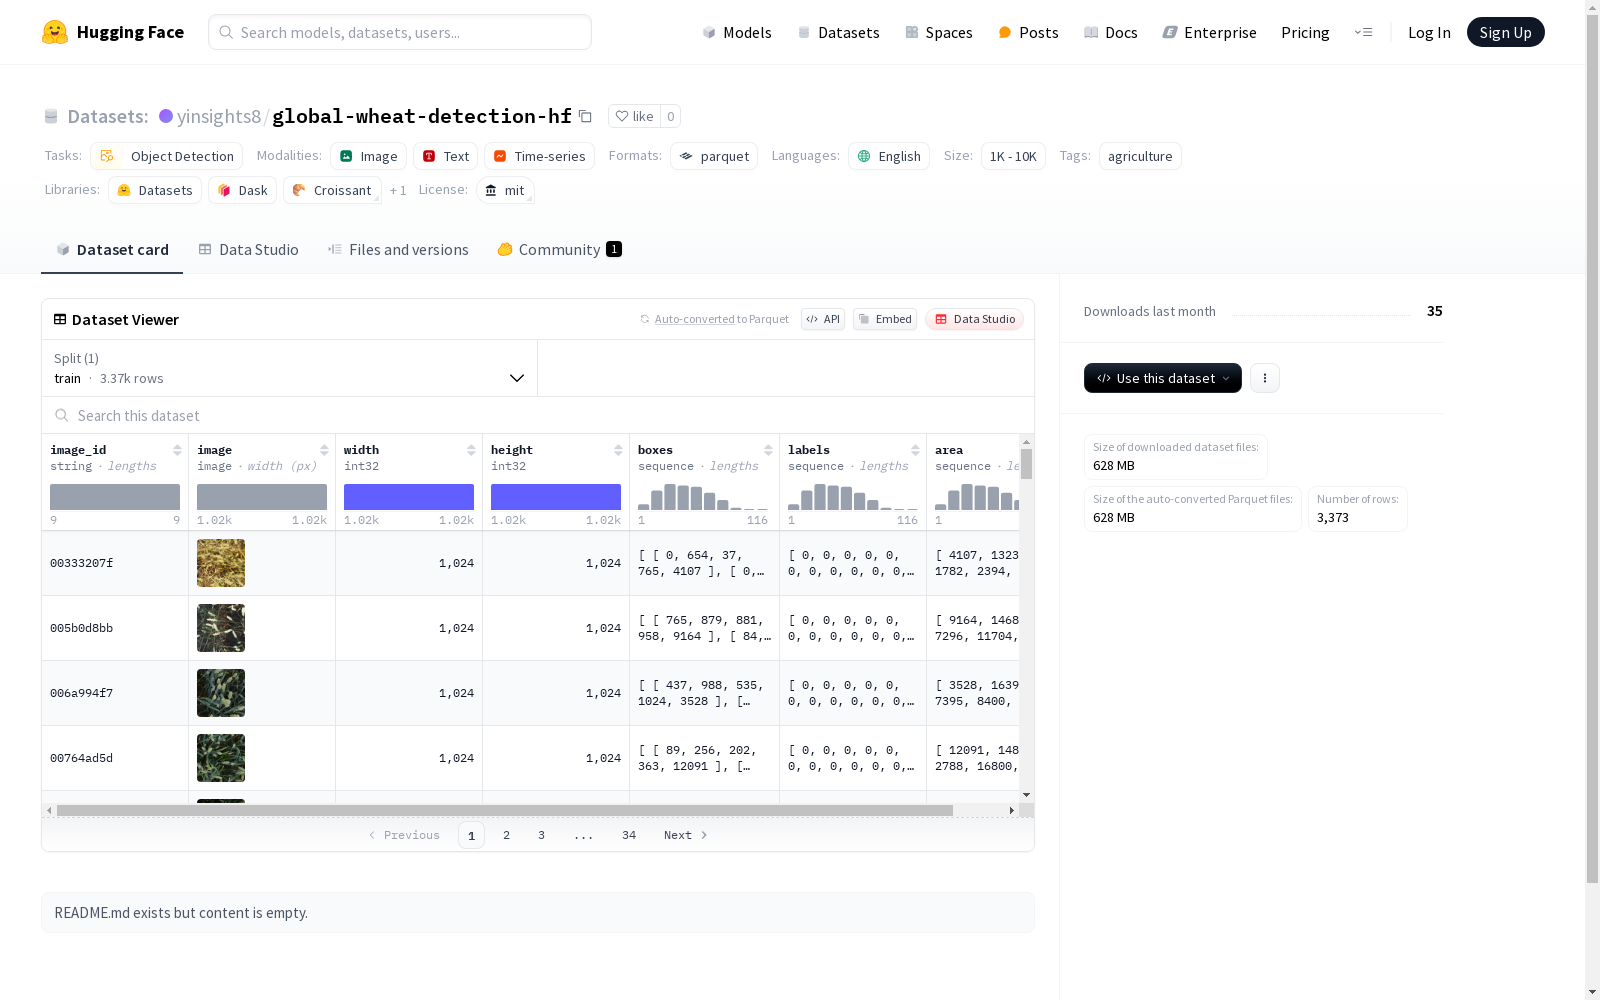Expand the +1 more libraries indicator
This screenshot has height=1000, width=1600.
pyautogui.click(x=398, y=190)
